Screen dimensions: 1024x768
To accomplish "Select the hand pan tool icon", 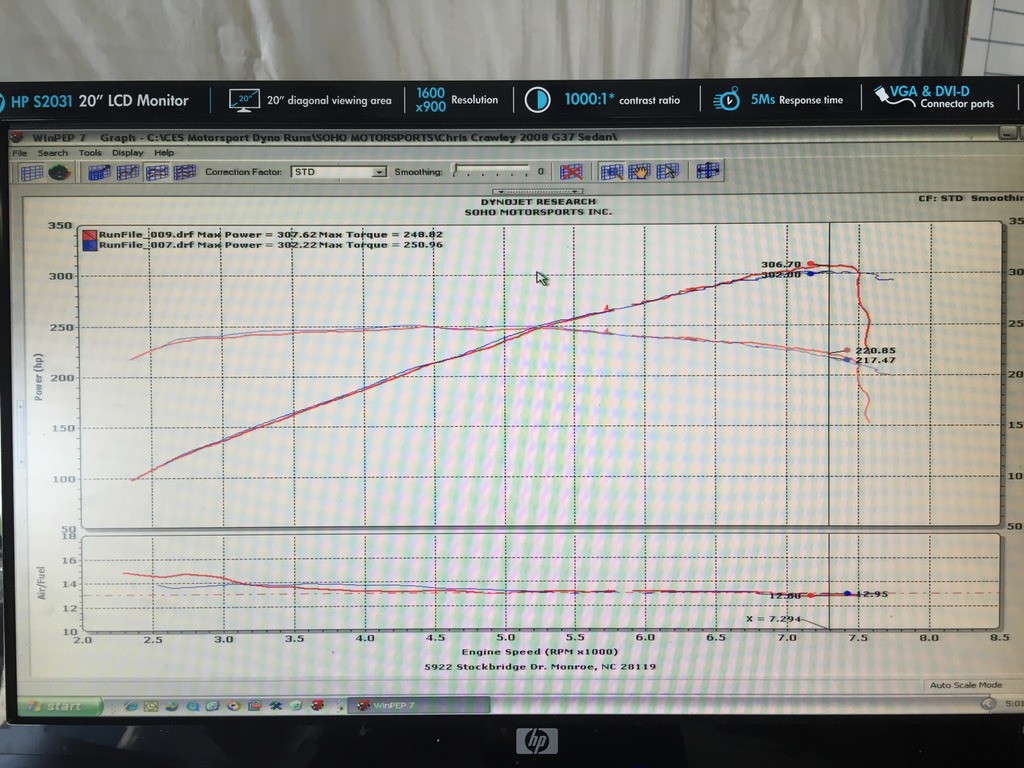I will coord(639,171).
